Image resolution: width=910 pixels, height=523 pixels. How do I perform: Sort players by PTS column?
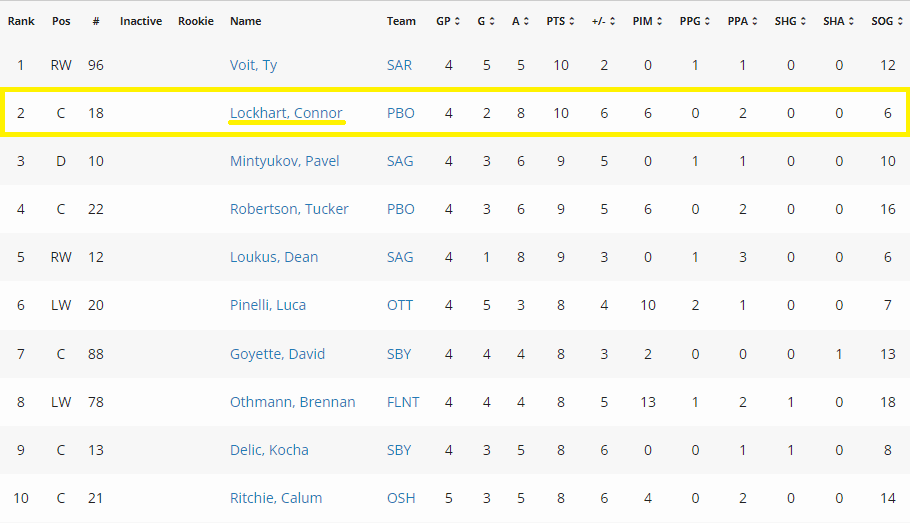tap(560, 21)
